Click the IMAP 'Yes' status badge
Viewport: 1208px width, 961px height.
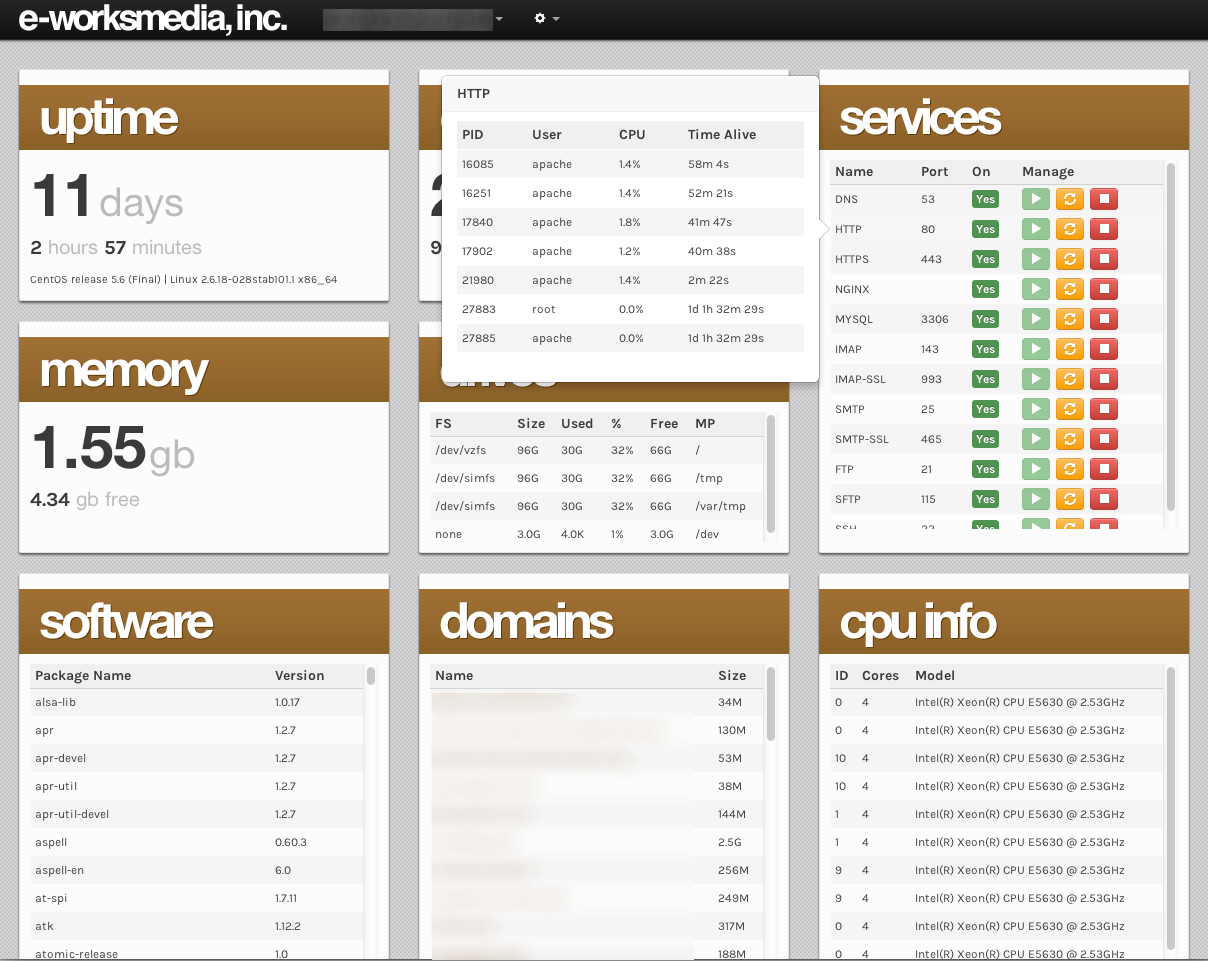985,349
